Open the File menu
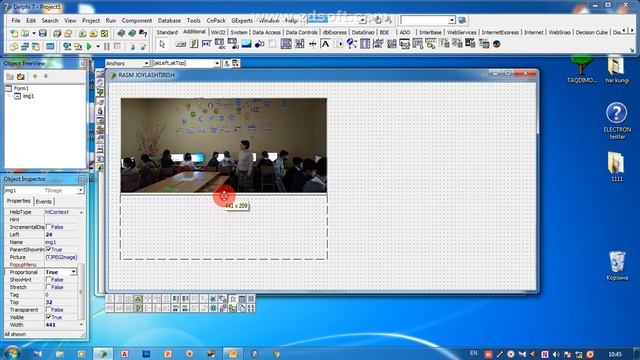Screen dimensions: 640x360 tap(16, 20)
